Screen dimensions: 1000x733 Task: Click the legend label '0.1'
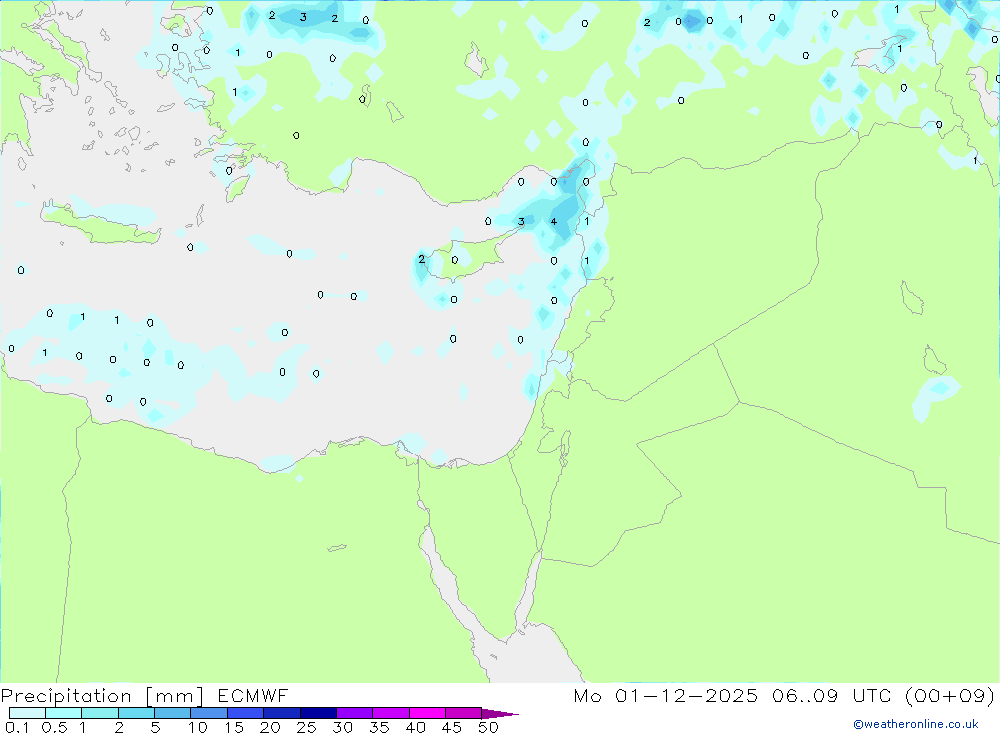[17, 727]
